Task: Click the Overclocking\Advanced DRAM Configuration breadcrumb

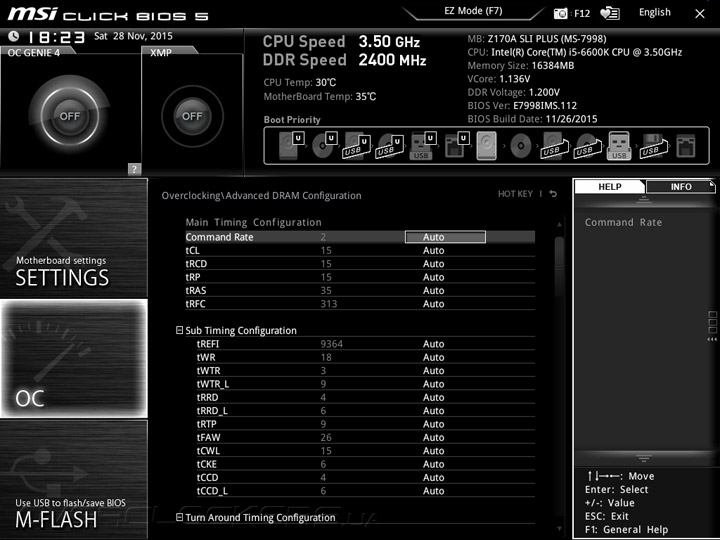Action: [x=261, y=196]
